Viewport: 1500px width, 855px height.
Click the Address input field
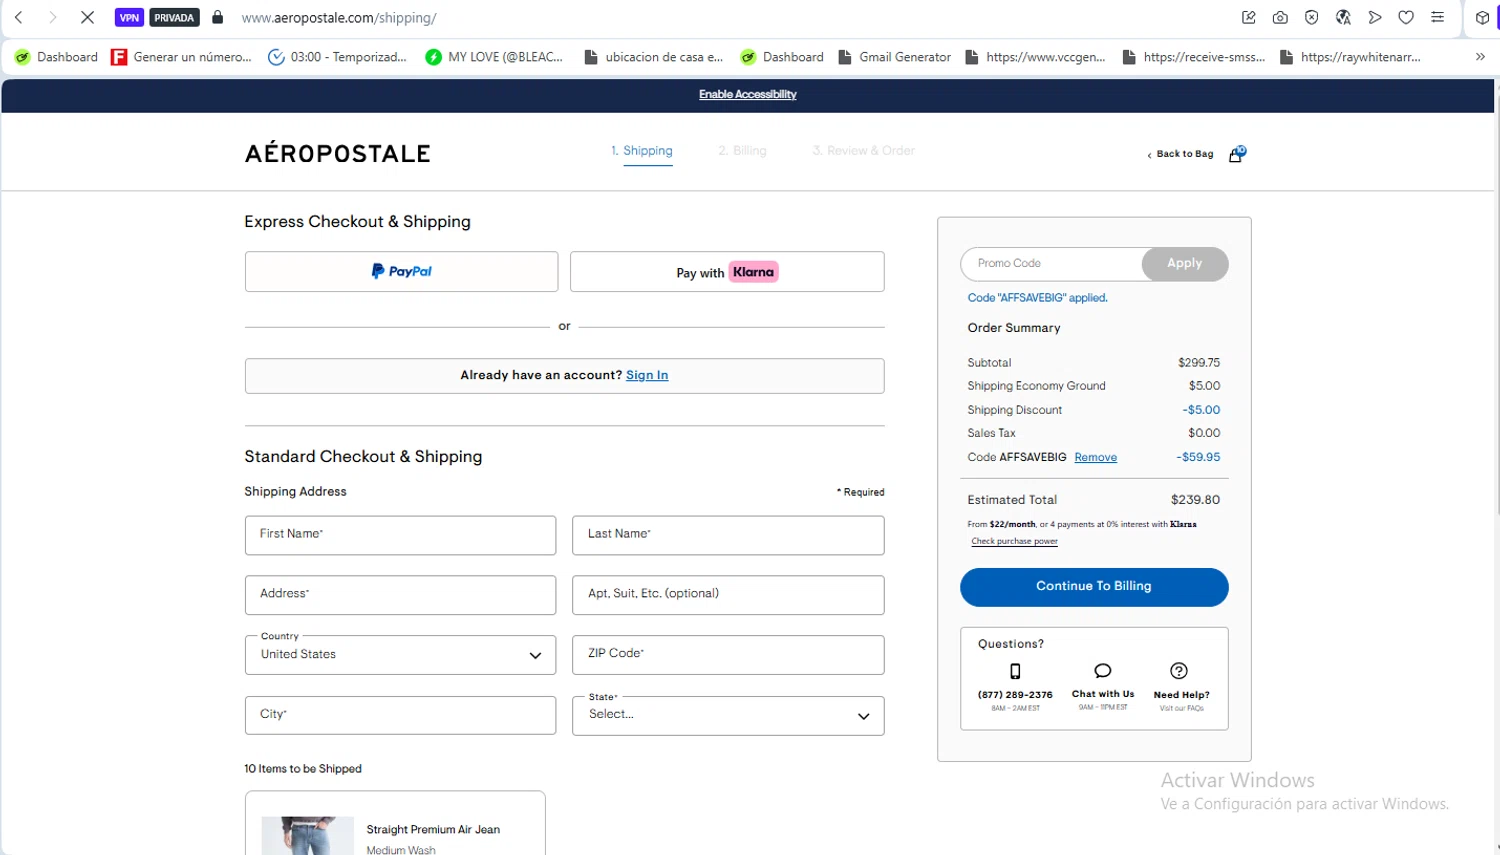click(400, 595)
